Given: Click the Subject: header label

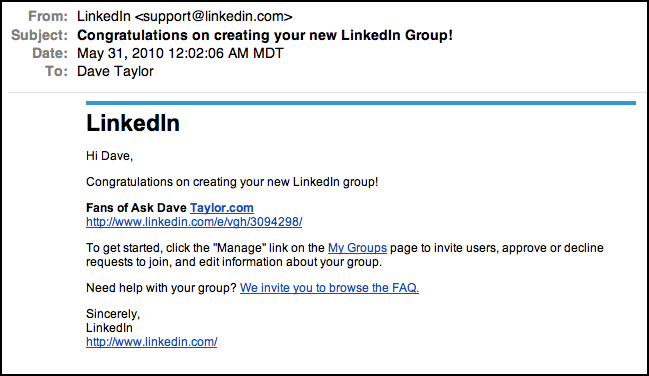Looking at the screenshot, I should pyautogui.click(x=40, y=35).
